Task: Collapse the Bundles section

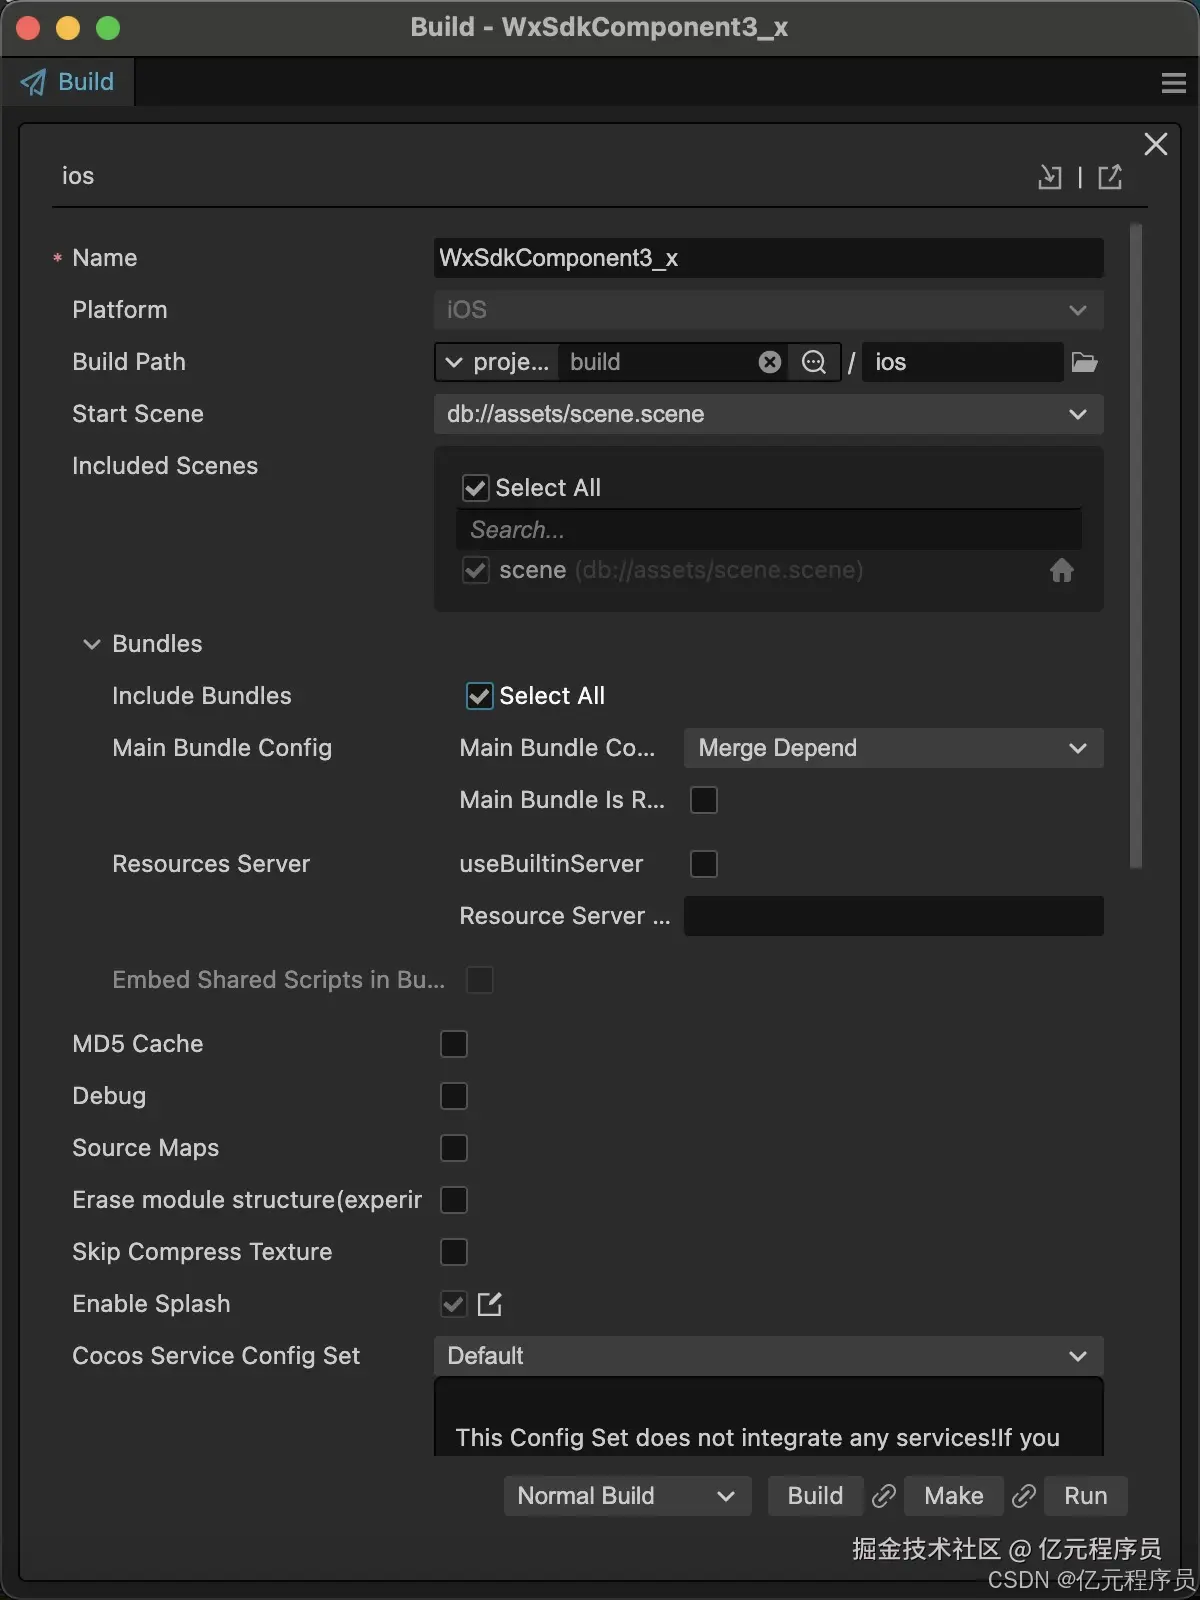Action: (92, 644)
